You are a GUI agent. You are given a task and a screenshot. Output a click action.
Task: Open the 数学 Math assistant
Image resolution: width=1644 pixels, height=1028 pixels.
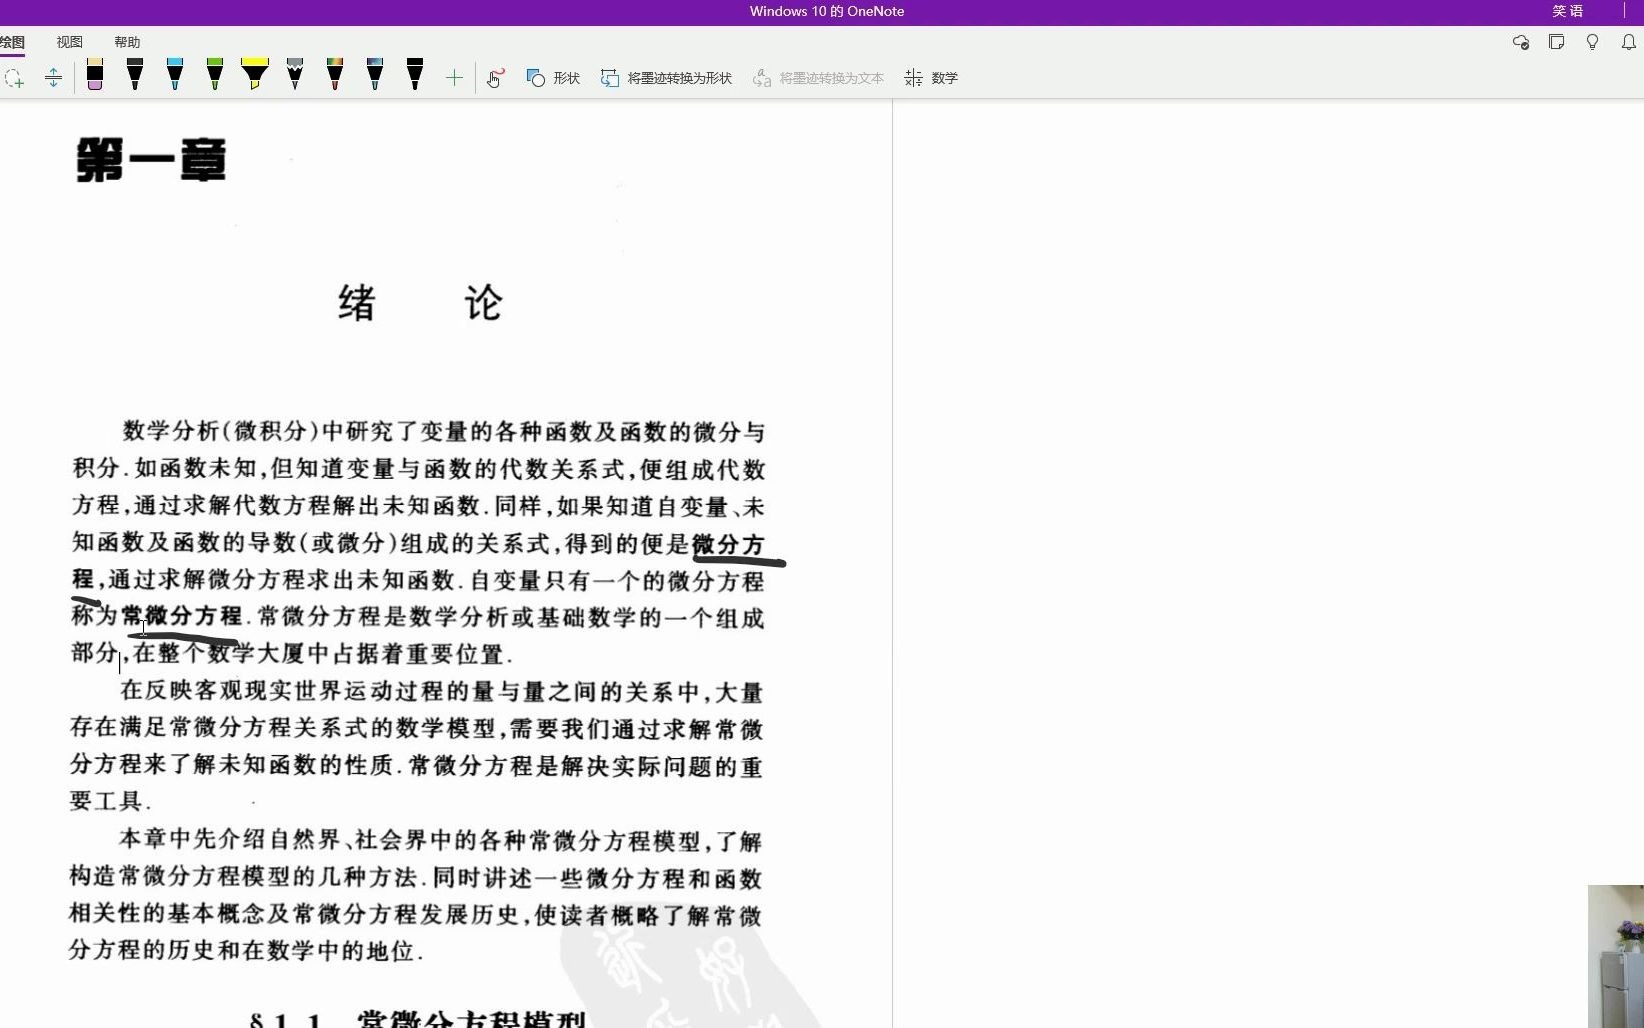click(x=931, y=78)
